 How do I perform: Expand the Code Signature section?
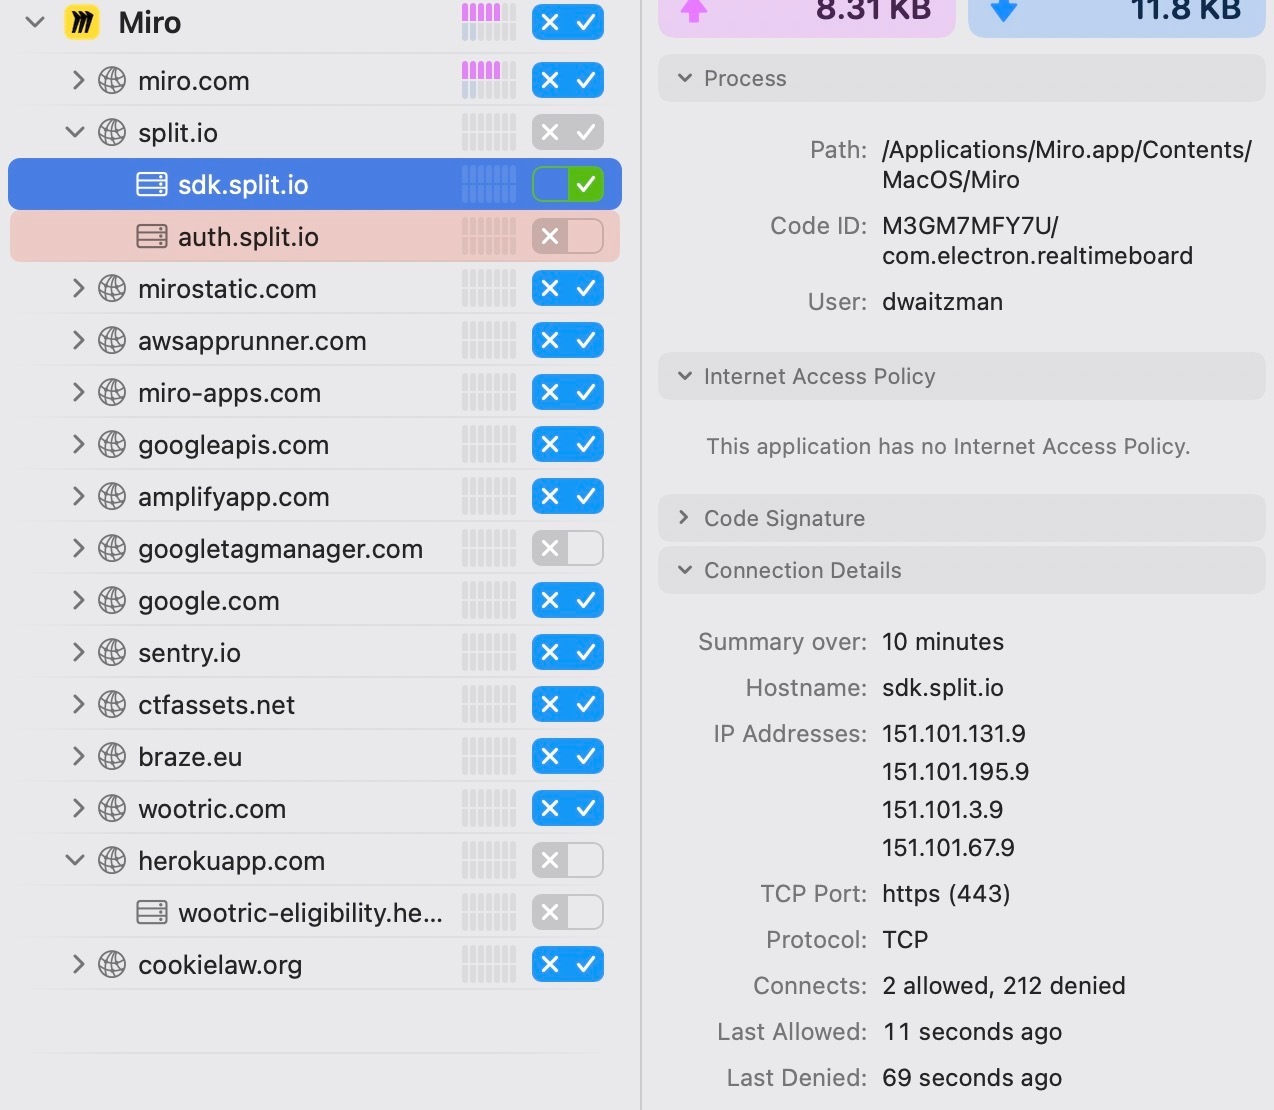coord(685,518)
